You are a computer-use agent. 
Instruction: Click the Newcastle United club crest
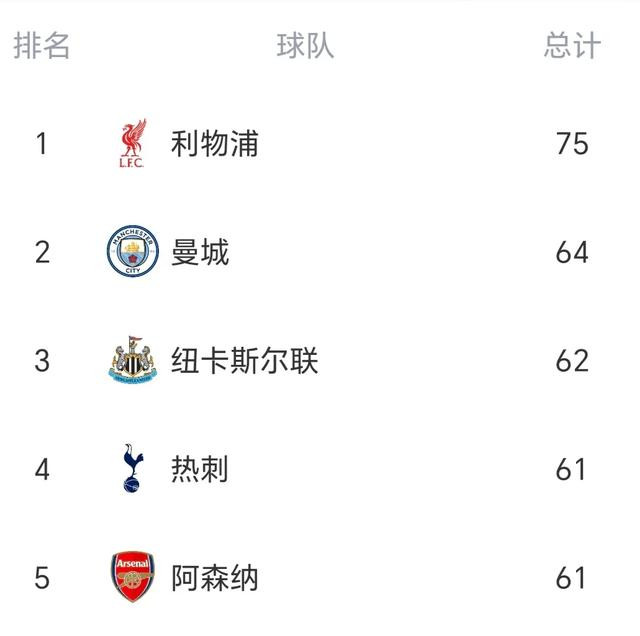[133, 361]
